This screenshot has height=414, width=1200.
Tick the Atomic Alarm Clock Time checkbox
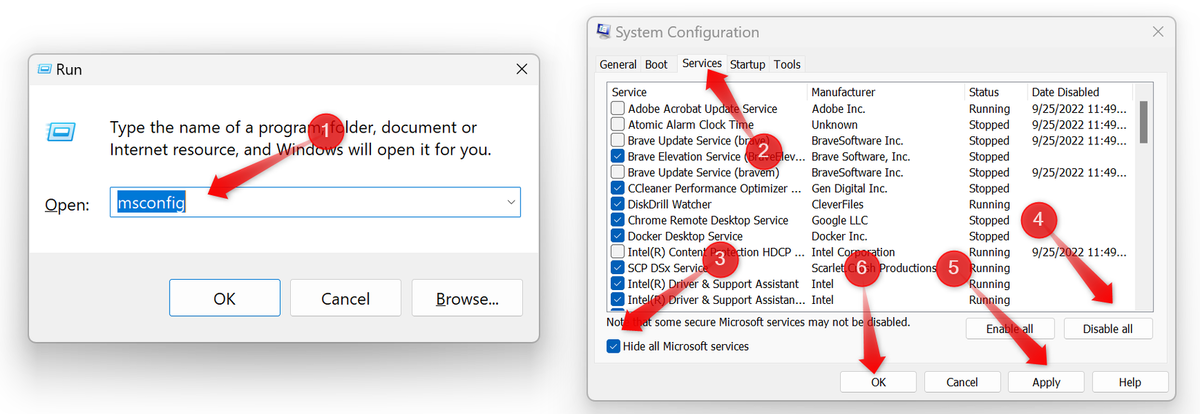click(x=618, y=124)
